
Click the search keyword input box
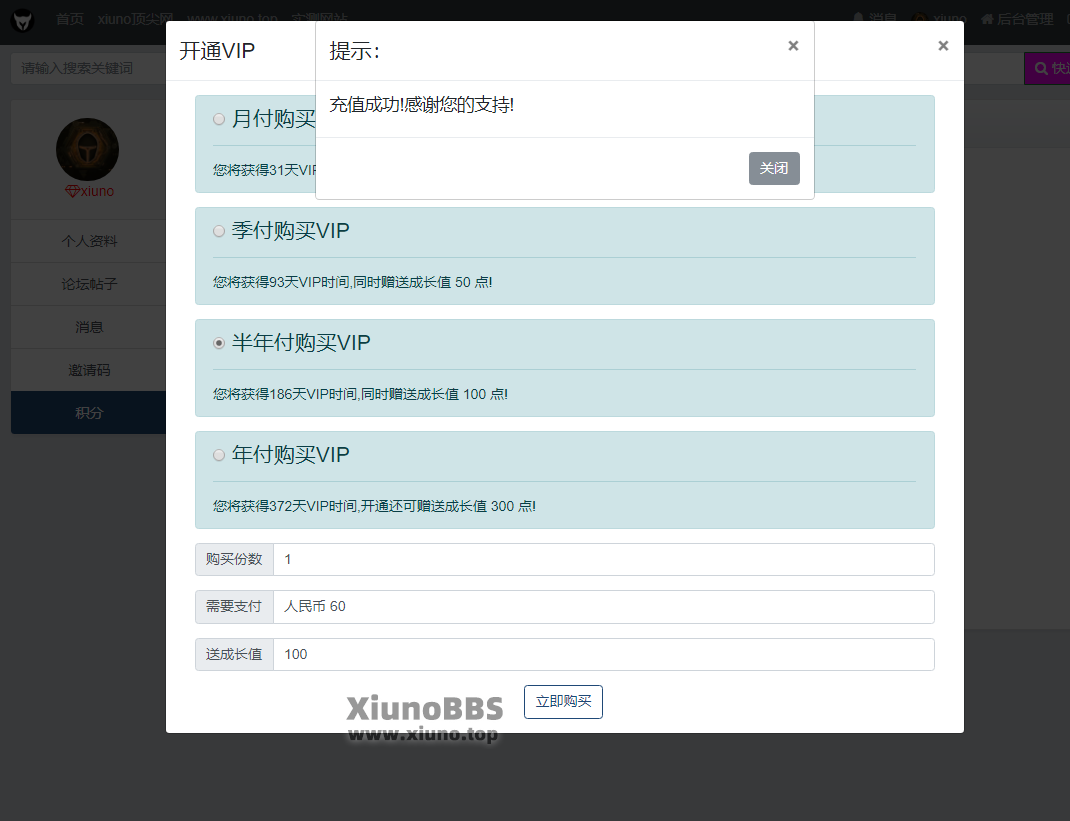point(88,68)
